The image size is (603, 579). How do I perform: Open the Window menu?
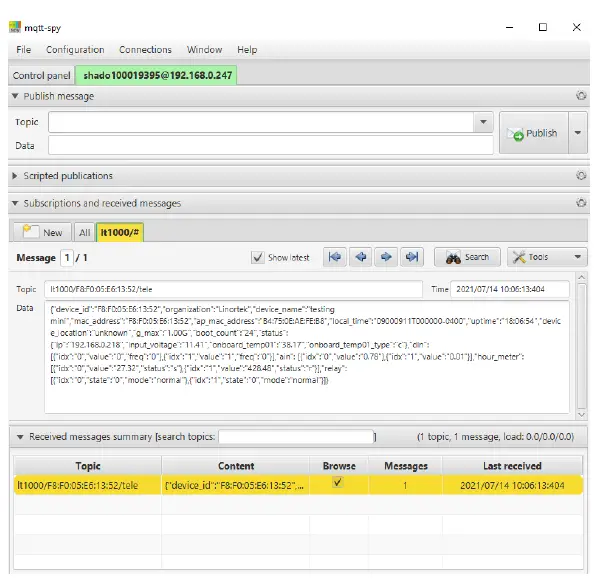[204, 50]
